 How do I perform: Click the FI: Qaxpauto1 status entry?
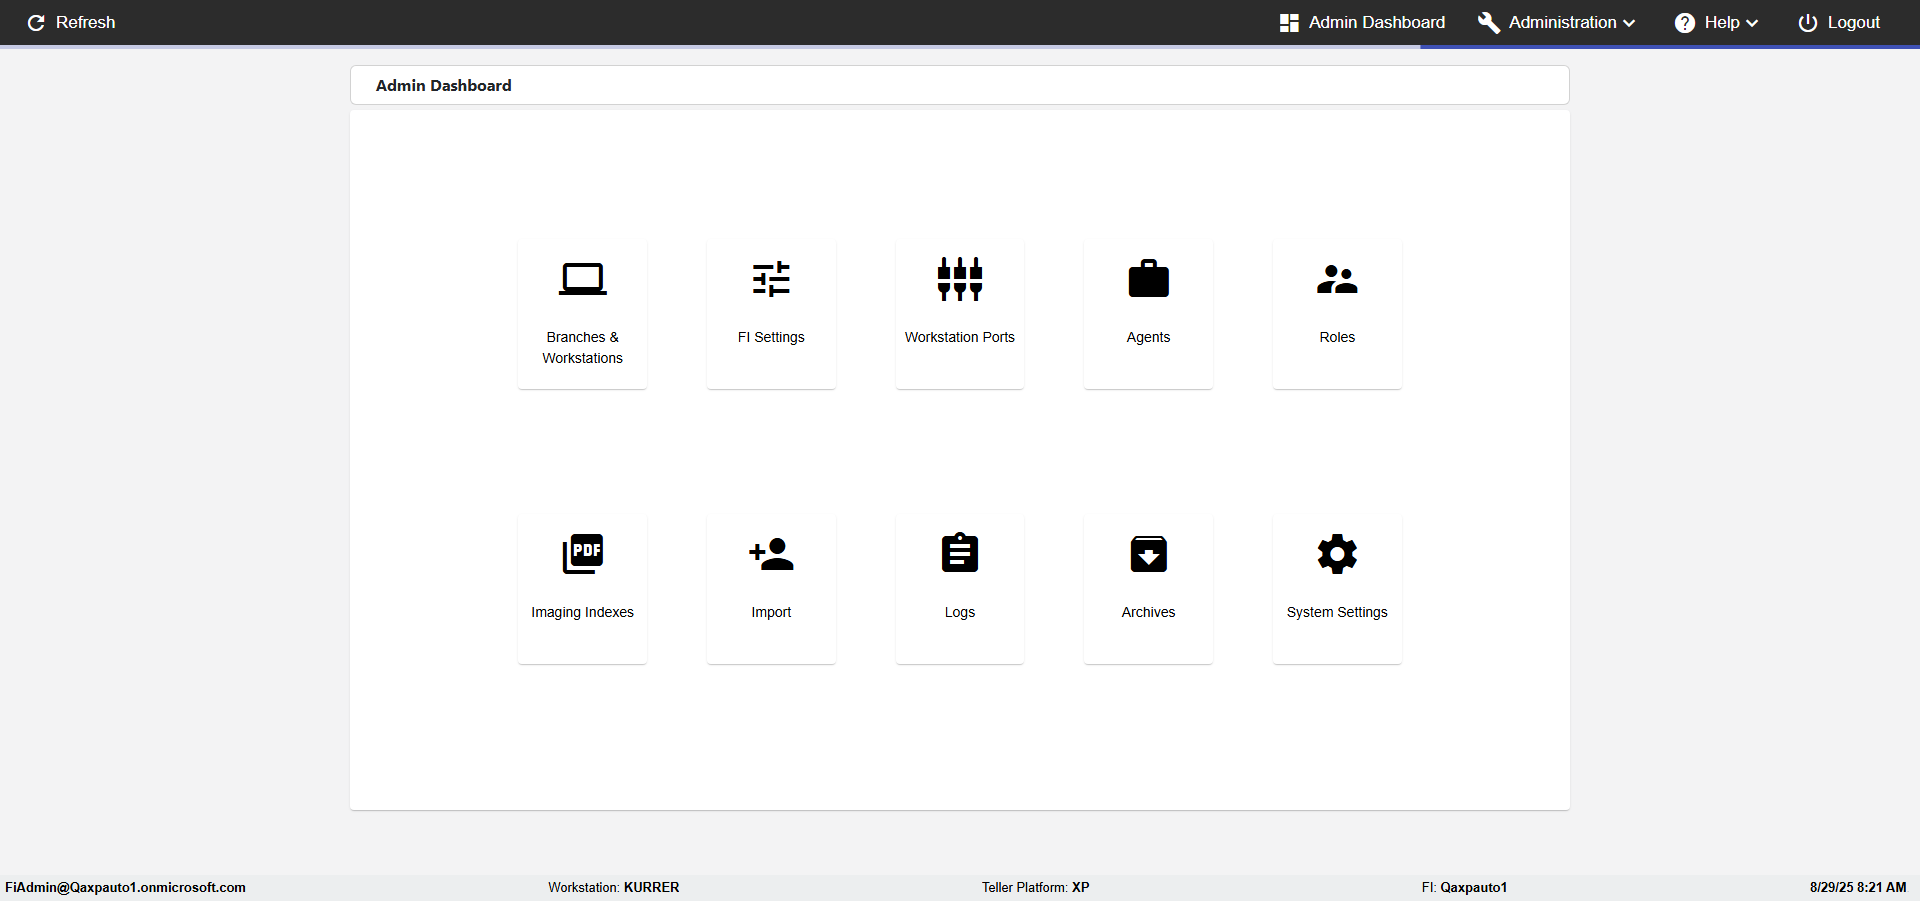[1464, 887]
